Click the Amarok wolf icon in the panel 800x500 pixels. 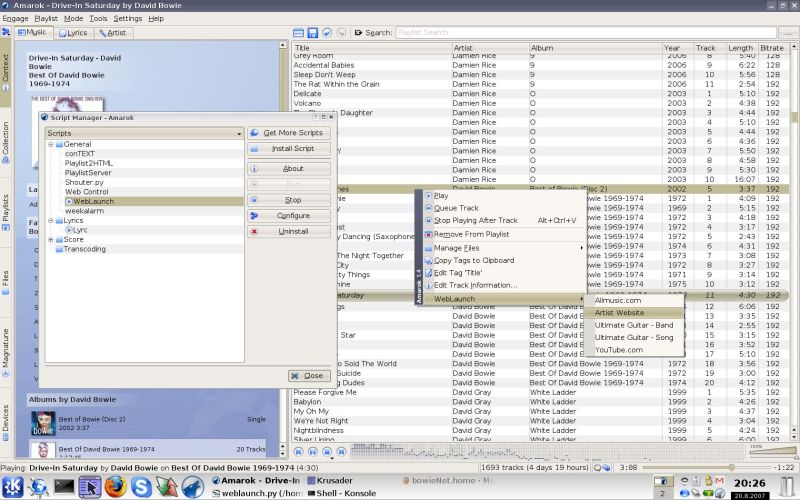[193, 487]
